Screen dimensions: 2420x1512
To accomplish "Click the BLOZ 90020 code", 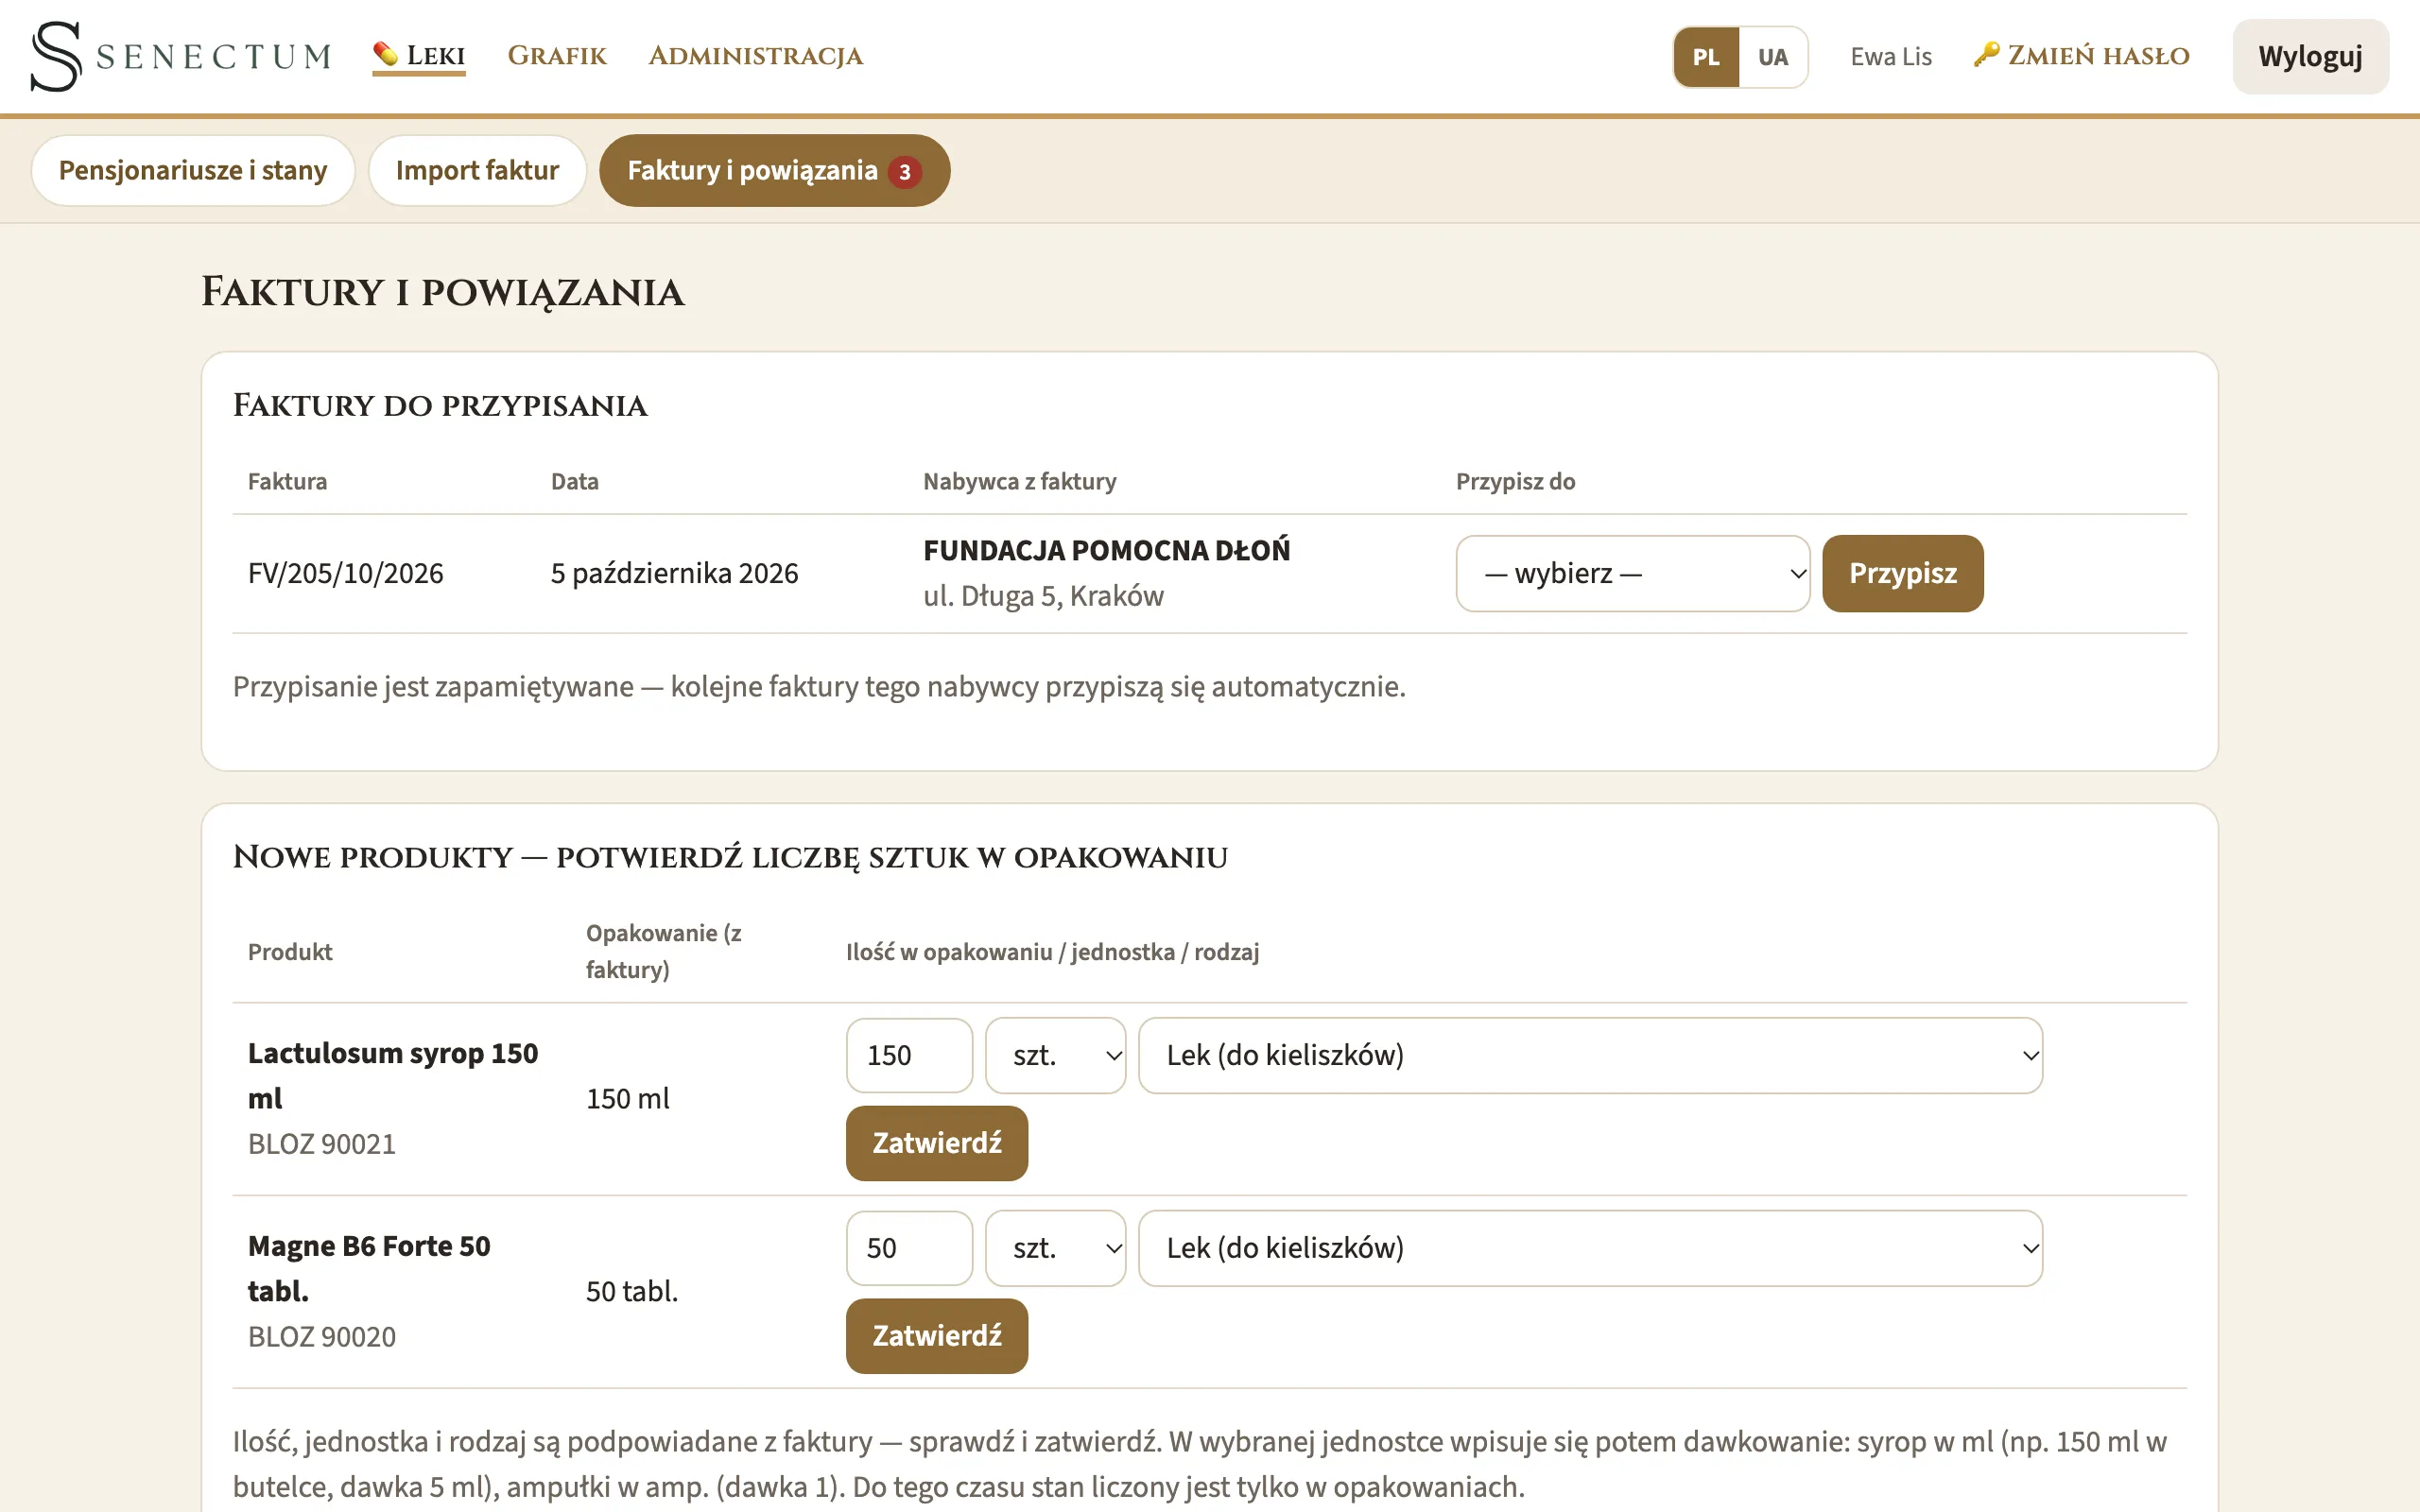I will 322,1337.
